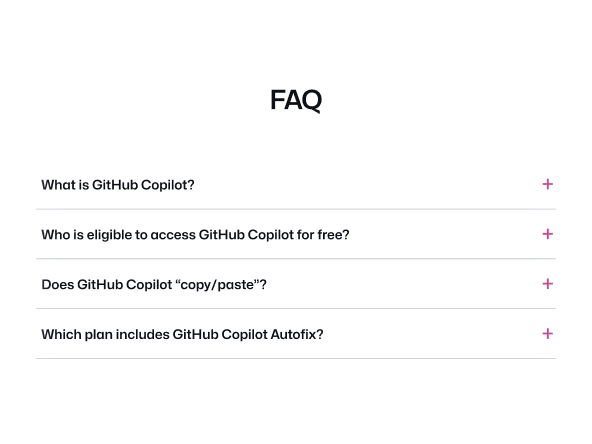Click the plus icon beside 'What is GitHub Copilot?'
The image size is (592, 444).
[547, 184]
